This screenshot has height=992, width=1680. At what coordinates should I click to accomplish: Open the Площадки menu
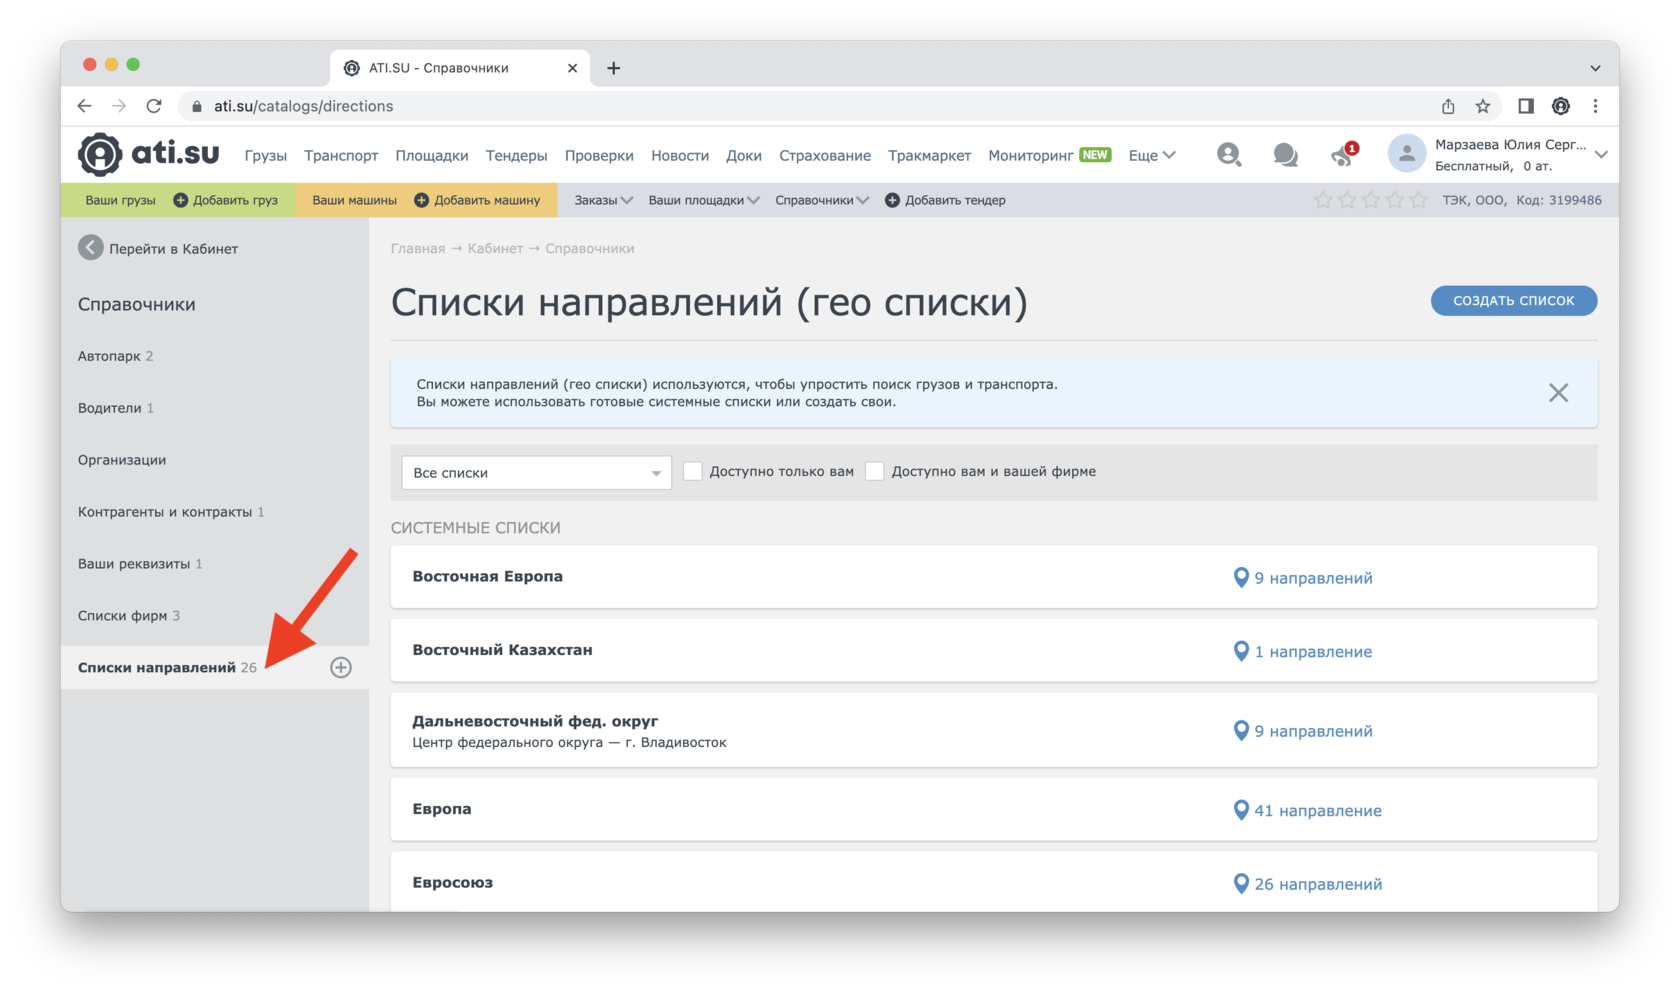pos(432,155)
